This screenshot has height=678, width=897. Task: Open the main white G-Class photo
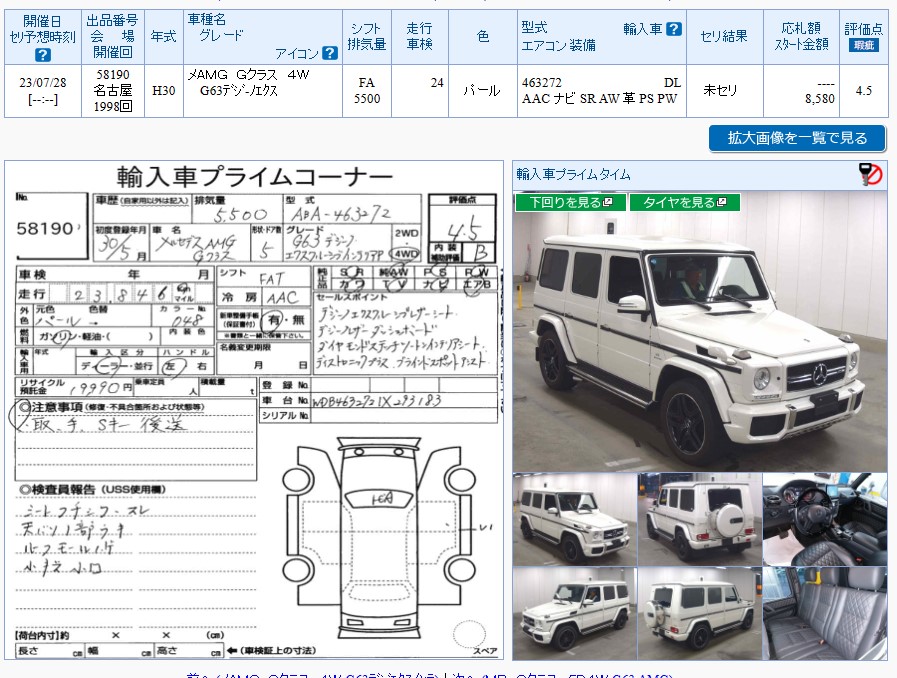pos(700,332)
